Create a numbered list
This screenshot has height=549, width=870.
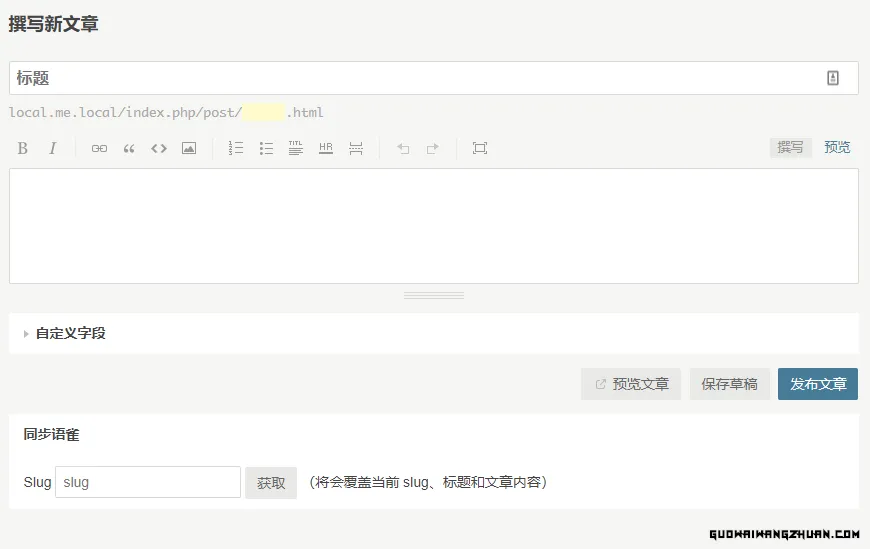(x=236, y=148)
